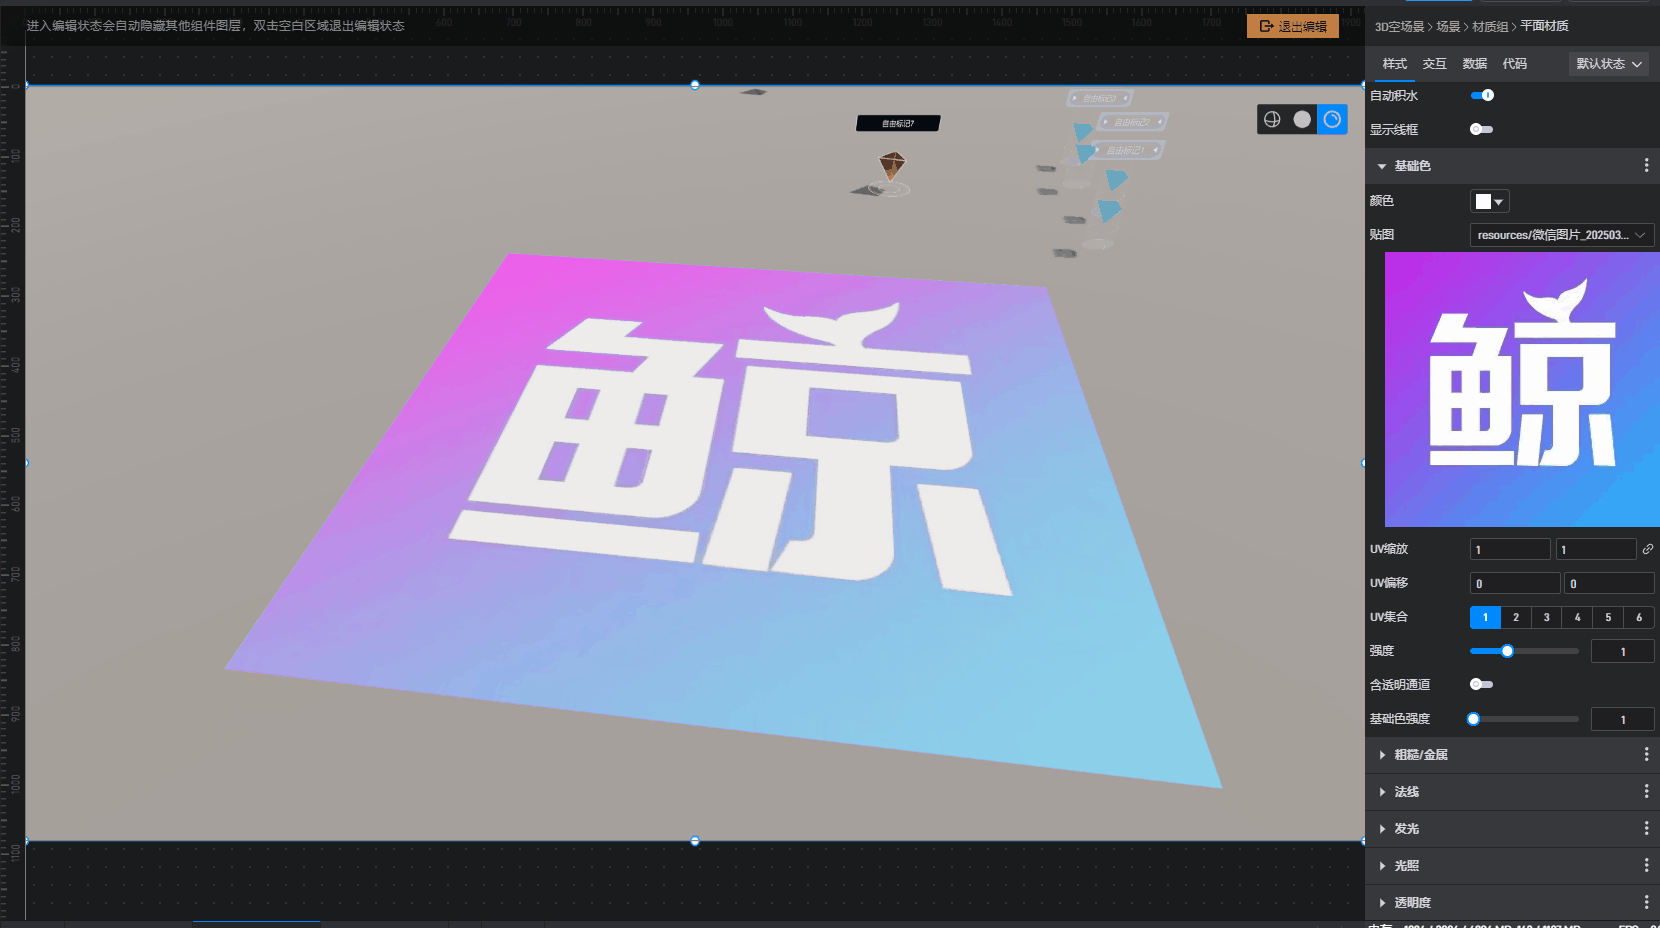The height and width of the screenshot is (928, 1660).
Task: Click the 自由标记1 marker label
Action: tap(1126, 150)
